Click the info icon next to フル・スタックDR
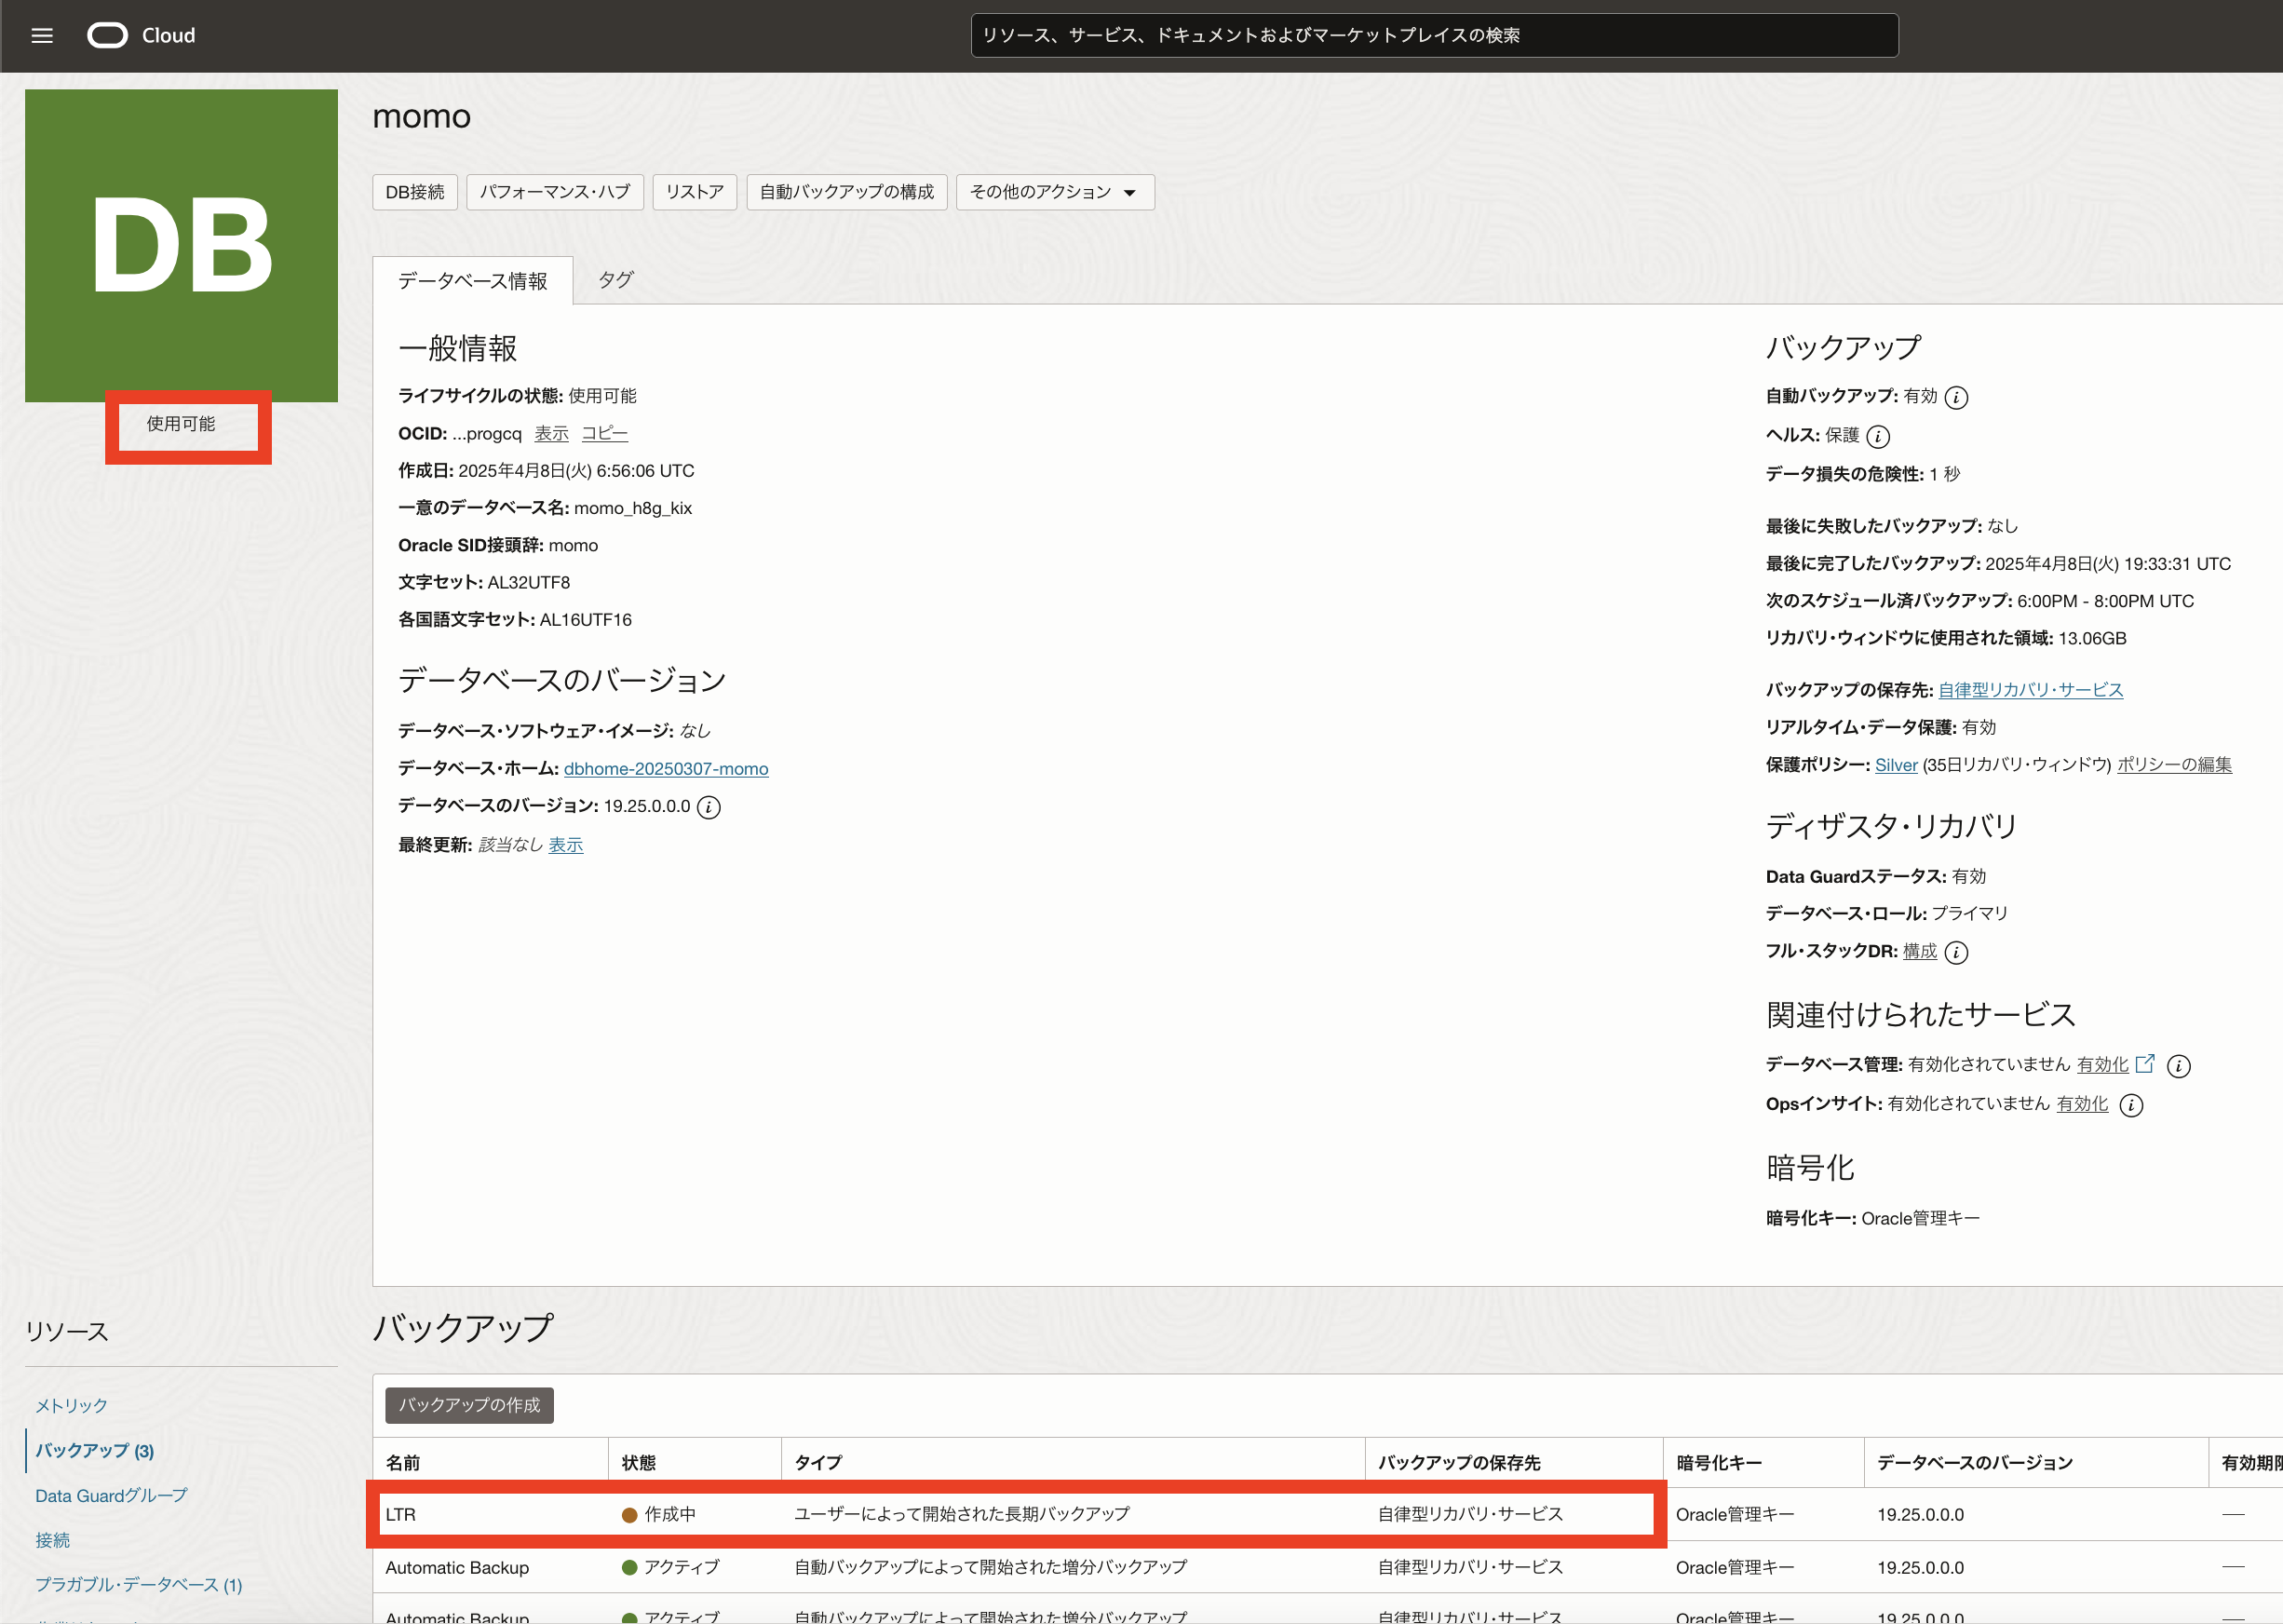 tap(1956, 952)
